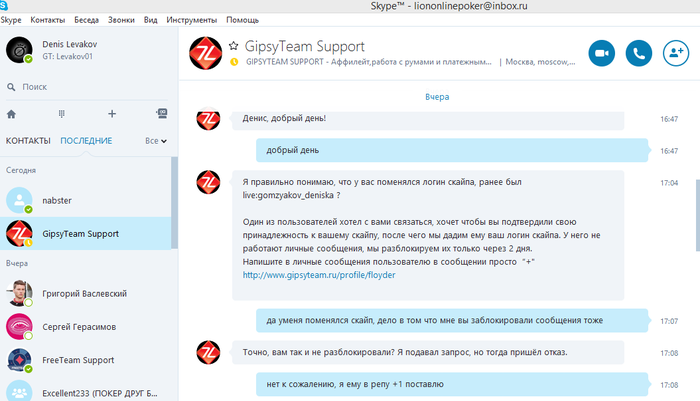700x401 pixels.
Task: Start a video call with GipsyTeam Support
Action: pos(601,53)
